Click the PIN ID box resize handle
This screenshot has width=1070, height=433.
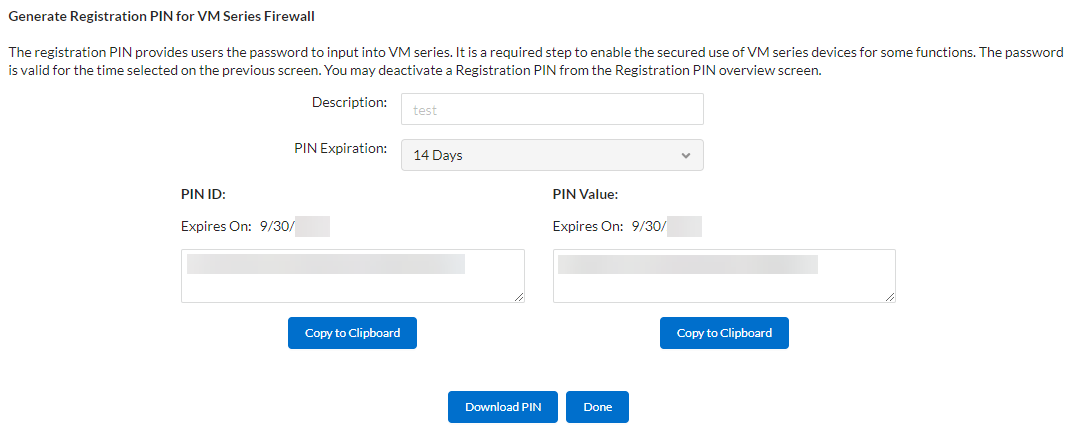pos(520,297)
